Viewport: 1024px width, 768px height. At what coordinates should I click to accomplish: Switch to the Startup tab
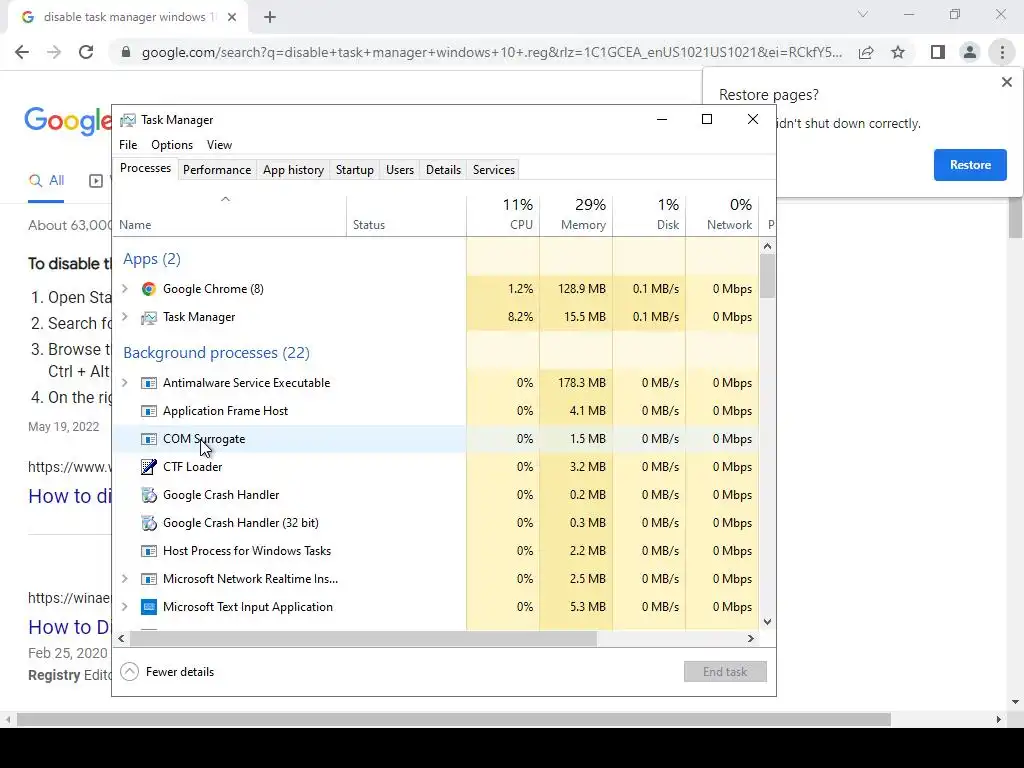[355, 170]
